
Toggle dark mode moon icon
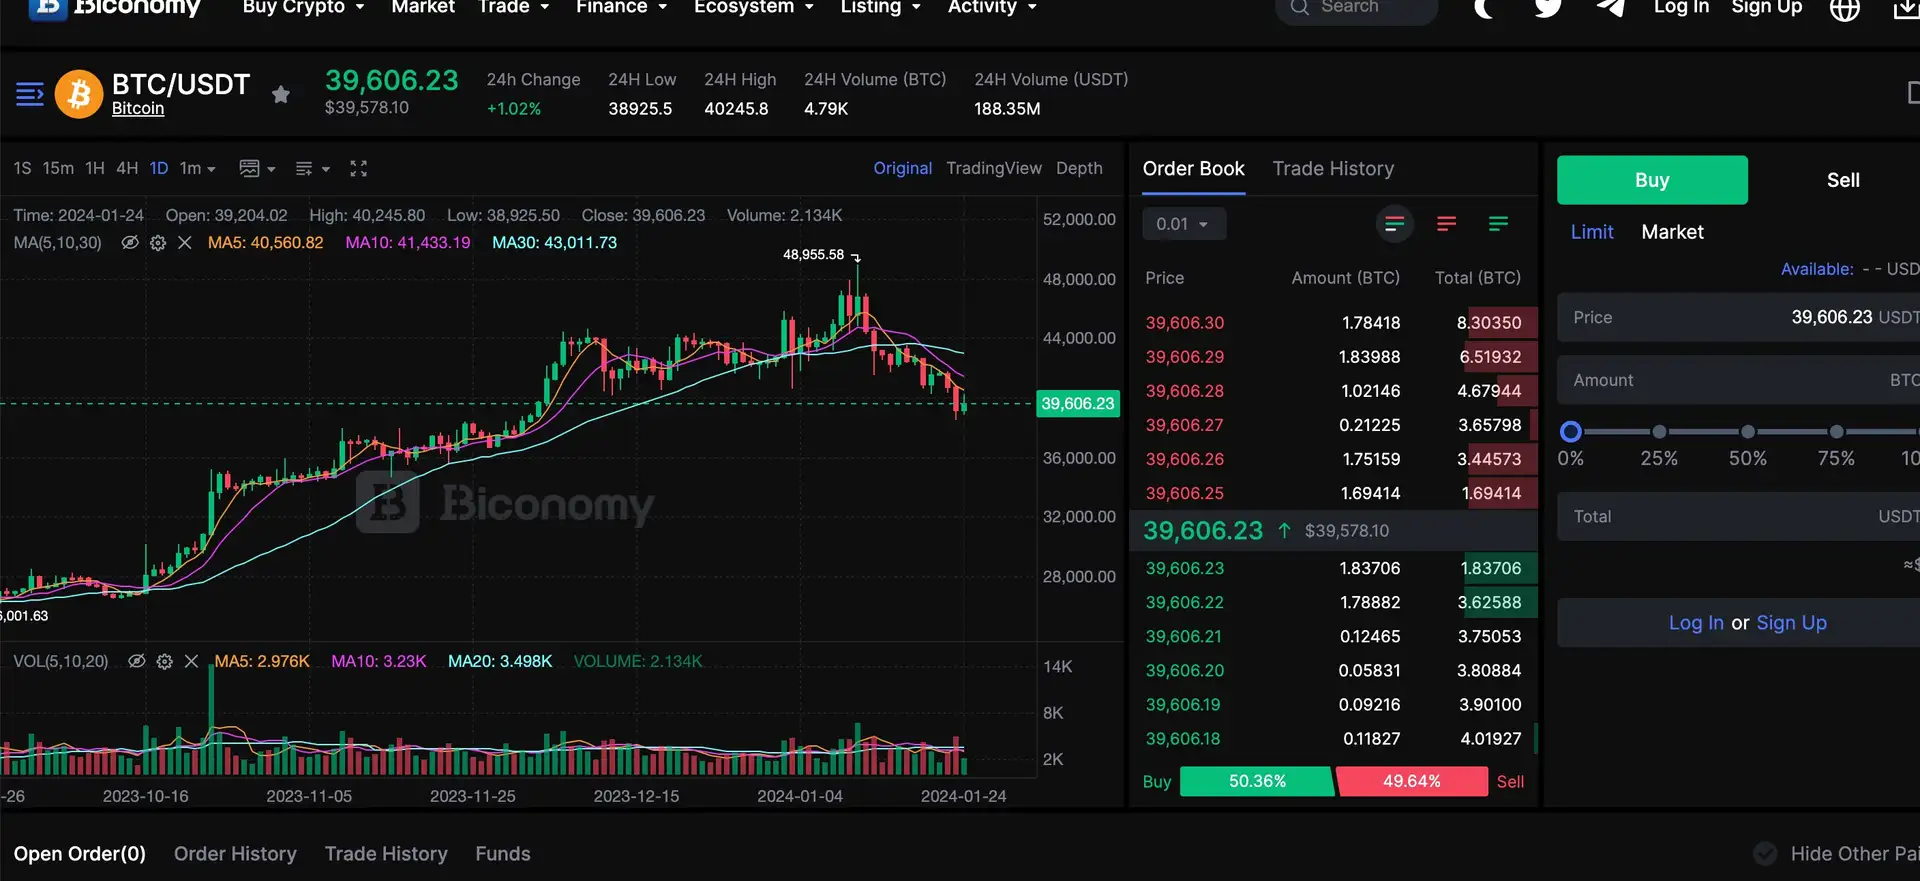[x=1484, y=8]
